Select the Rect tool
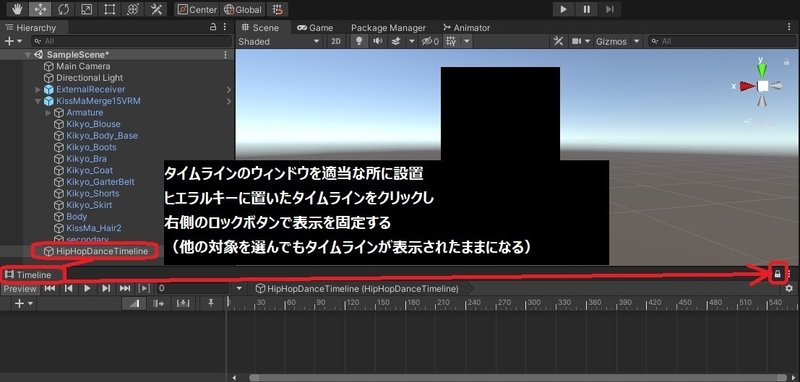The width and height of the screenshot is (800, 382). [109, 9]
